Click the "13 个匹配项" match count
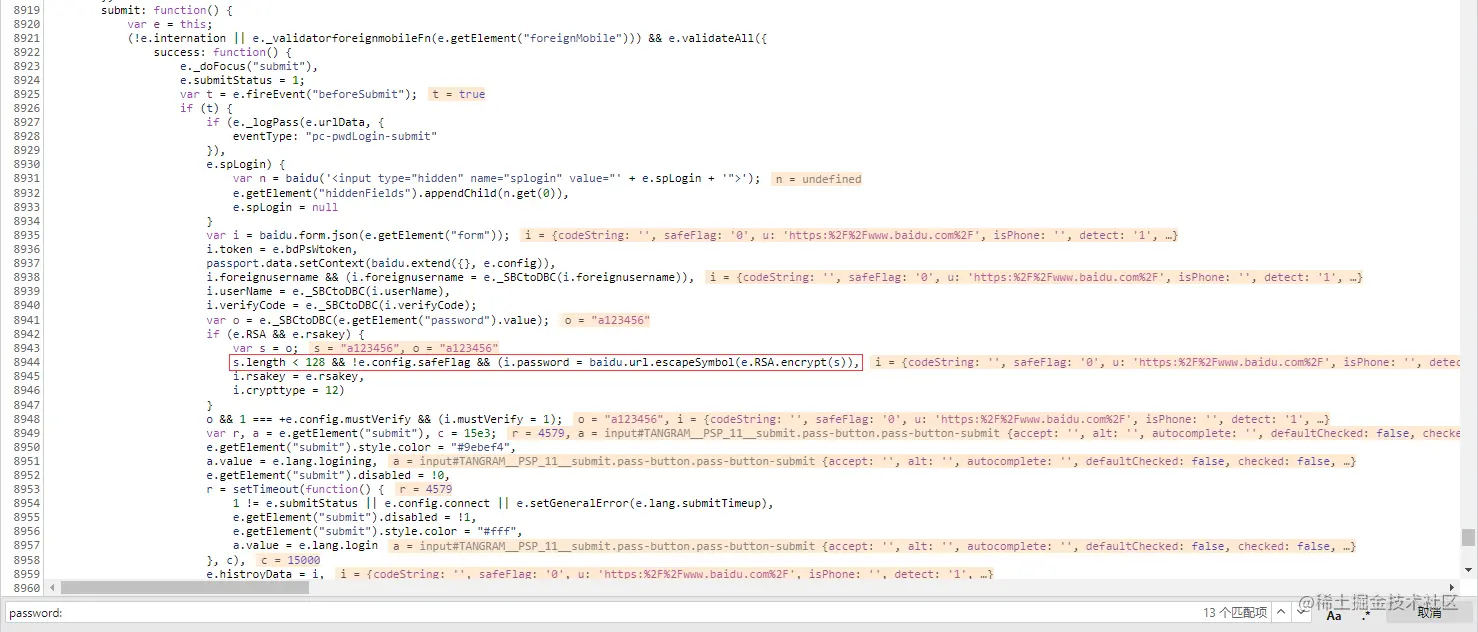The image size is (1478, 632). click(1235, 613)
